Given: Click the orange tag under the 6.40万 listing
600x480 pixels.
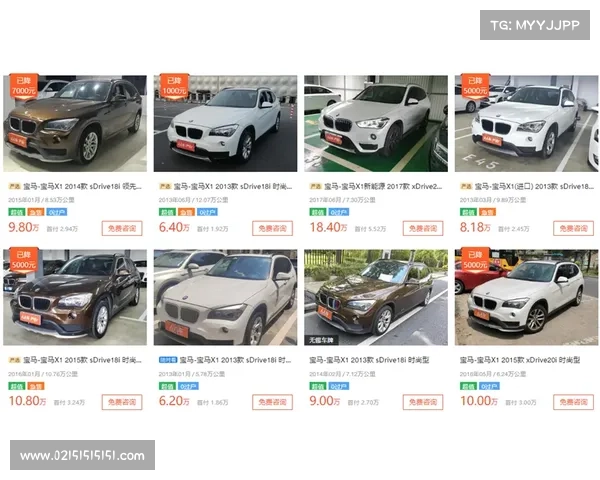Looking at the screenshot, I should tap(186, 212).
